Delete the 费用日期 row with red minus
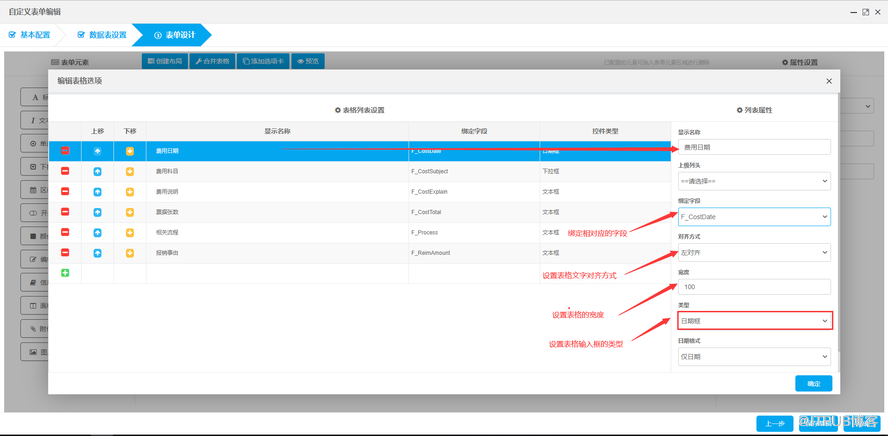The image size is (888, 436). click(x=65, y=151)
